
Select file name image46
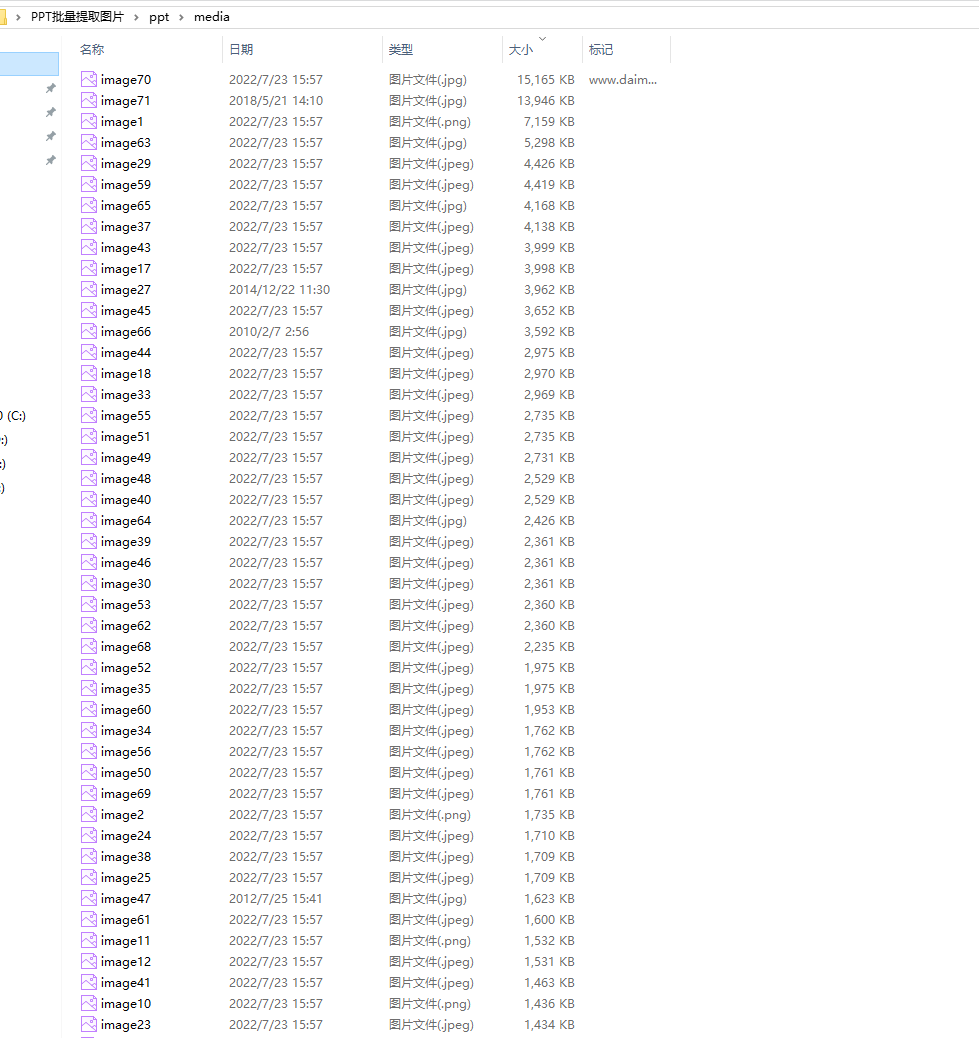[x=126, y=563]
